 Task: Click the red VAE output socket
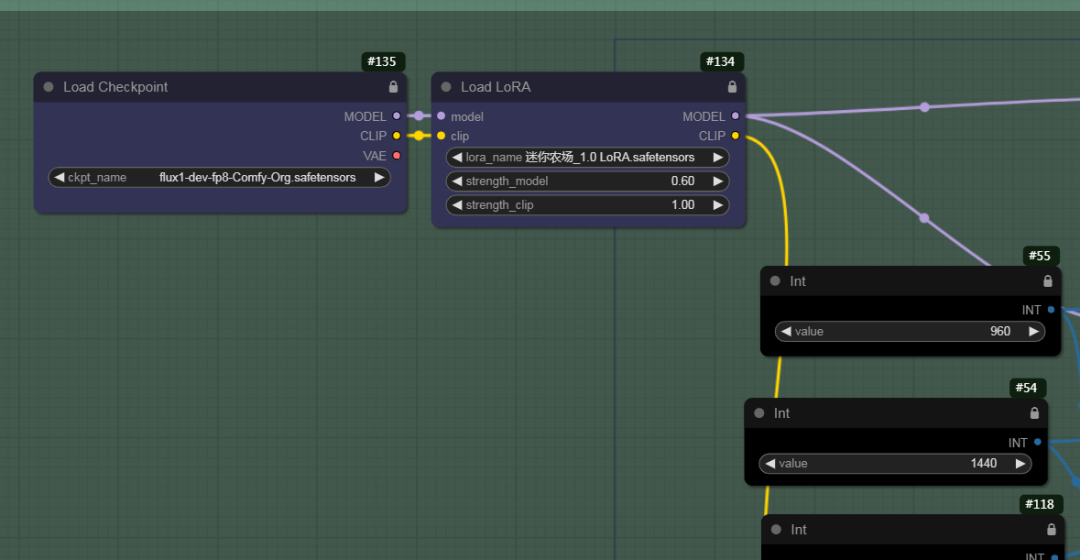click(x=396, y=156)
